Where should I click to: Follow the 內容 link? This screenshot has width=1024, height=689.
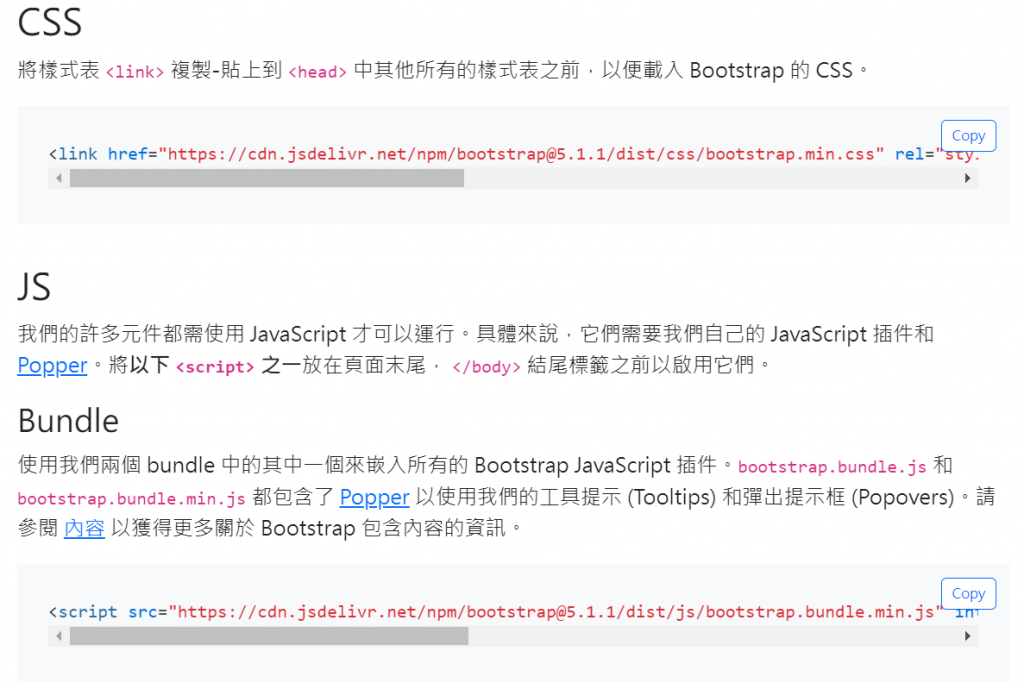tap(84, 528)
